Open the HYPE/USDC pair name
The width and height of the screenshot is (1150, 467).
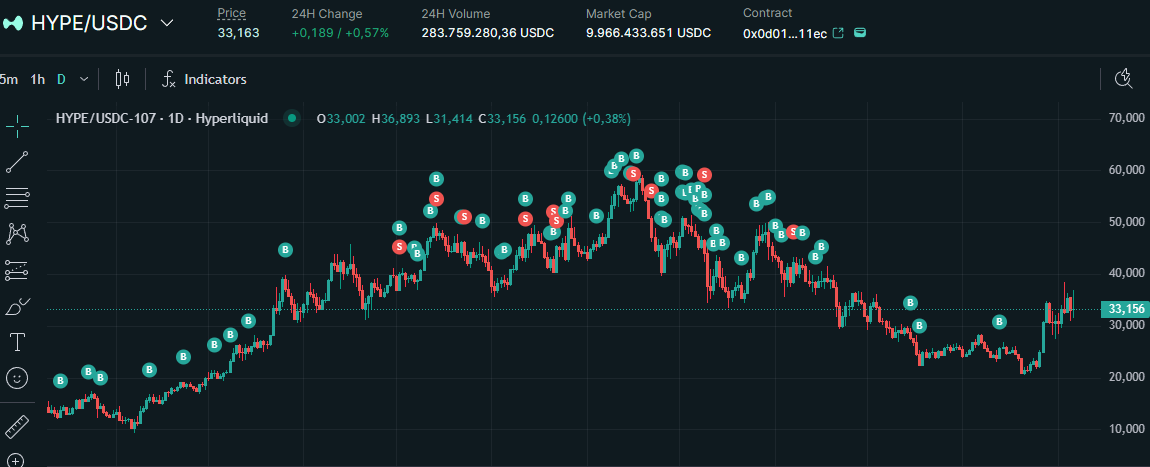tap(89, 23)
